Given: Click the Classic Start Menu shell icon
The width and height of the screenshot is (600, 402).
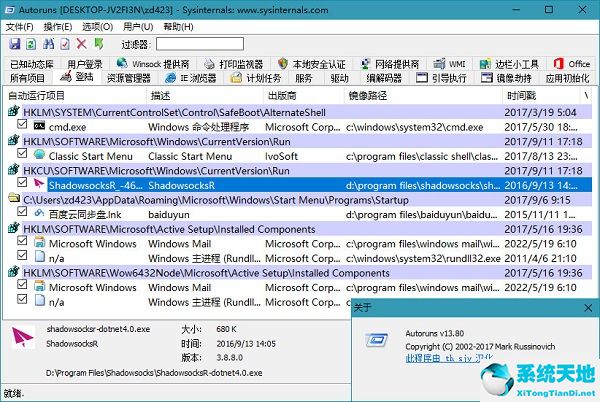Looking at the screenshot, I should point(39,155).
